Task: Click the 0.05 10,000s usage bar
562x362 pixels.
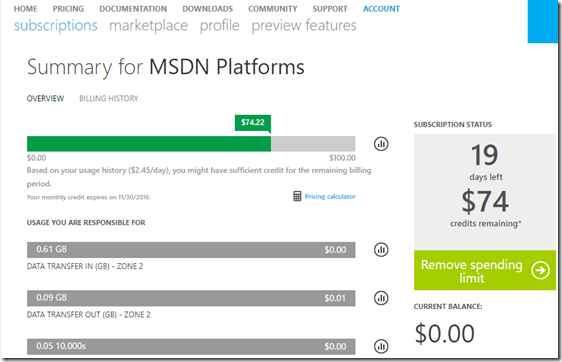Action: [191, 347]
